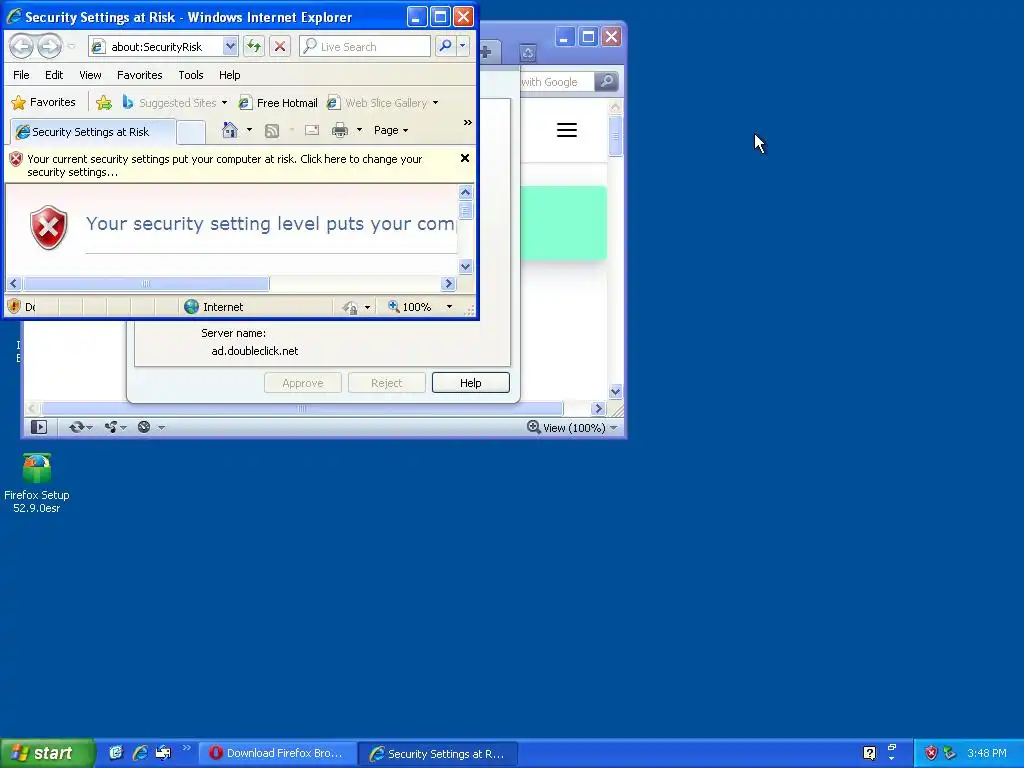Click the Read Mail envelope icon
Image resolution: width=1024 pixels, height=768 pixels.
point(312,130)
